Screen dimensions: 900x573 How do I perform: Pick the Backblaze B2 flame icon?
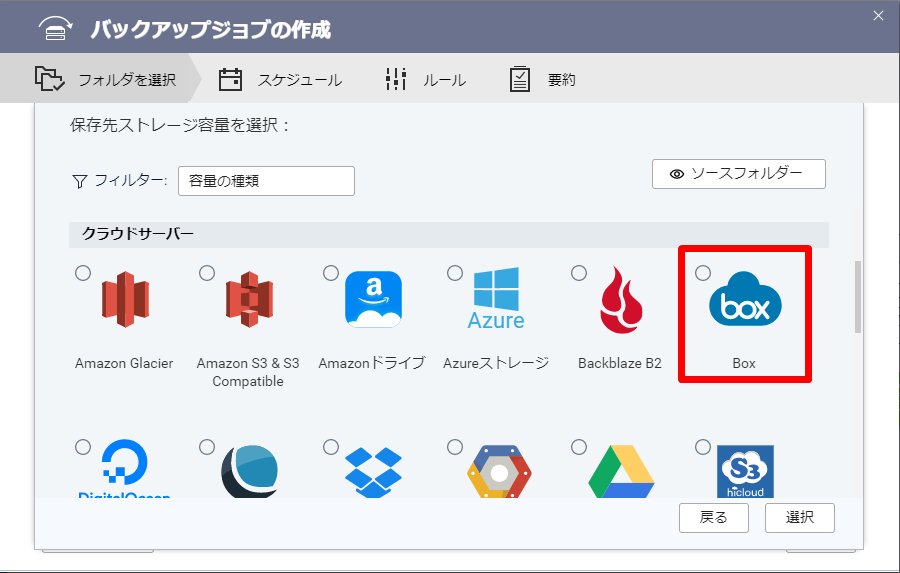pyautogui.click(x=620, y=299)
